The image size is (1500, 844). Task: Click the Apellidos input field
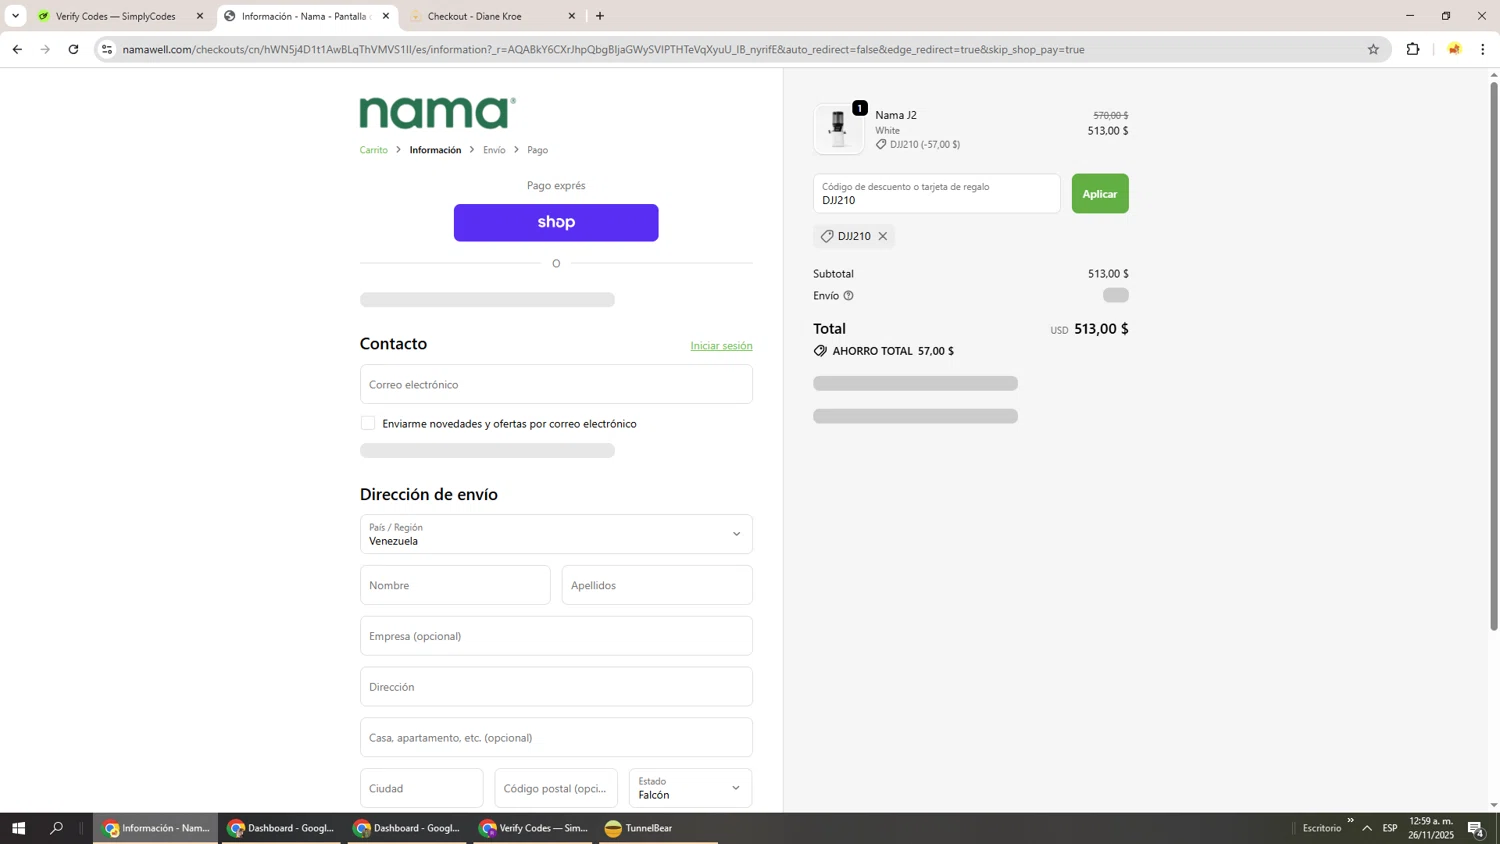pos(657,585)
